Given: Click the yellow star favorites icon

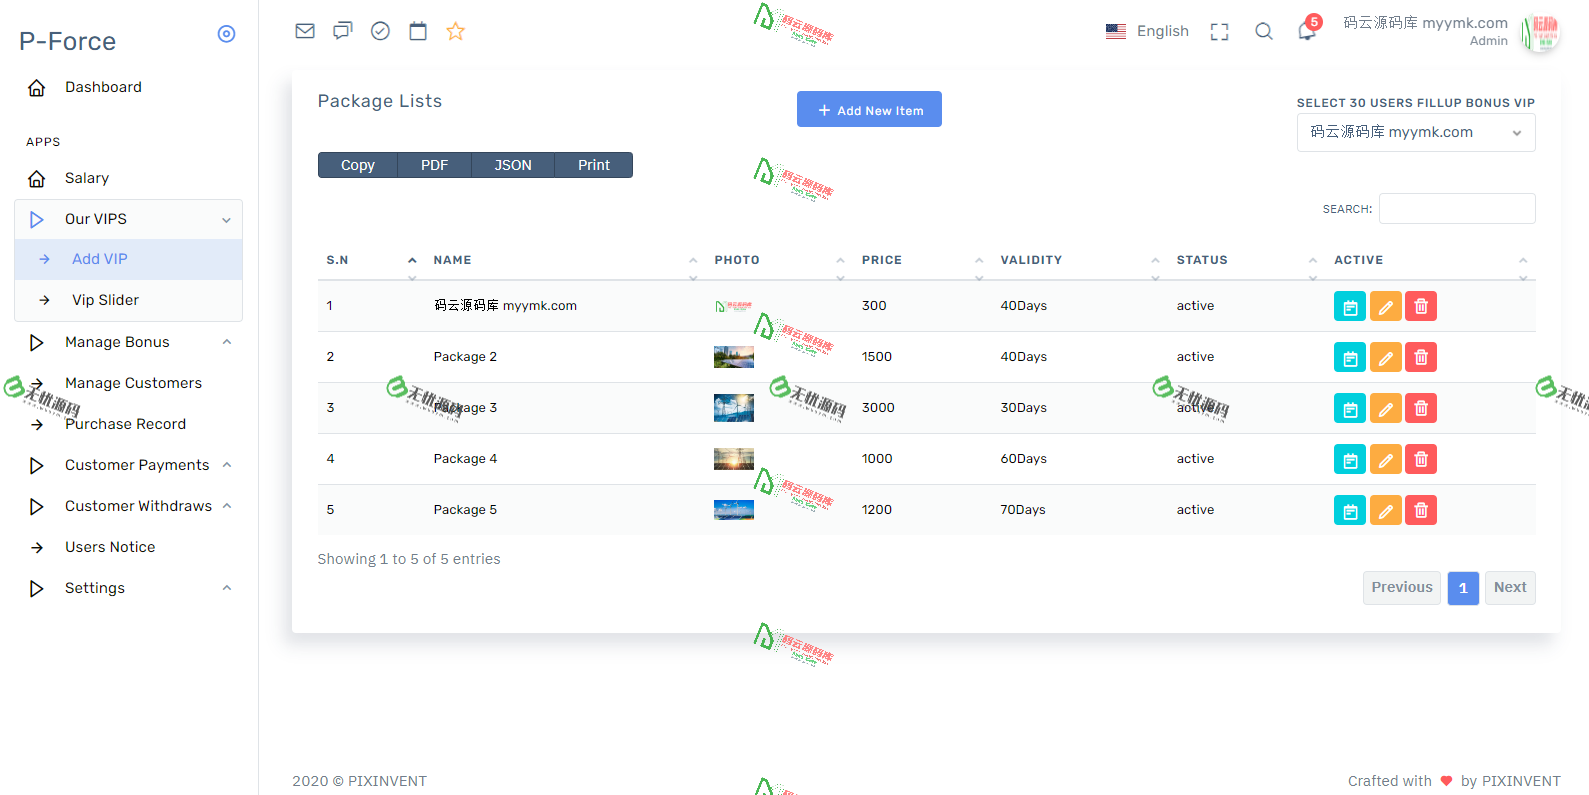Looking at the screenshot, I should tap(456, 31).
